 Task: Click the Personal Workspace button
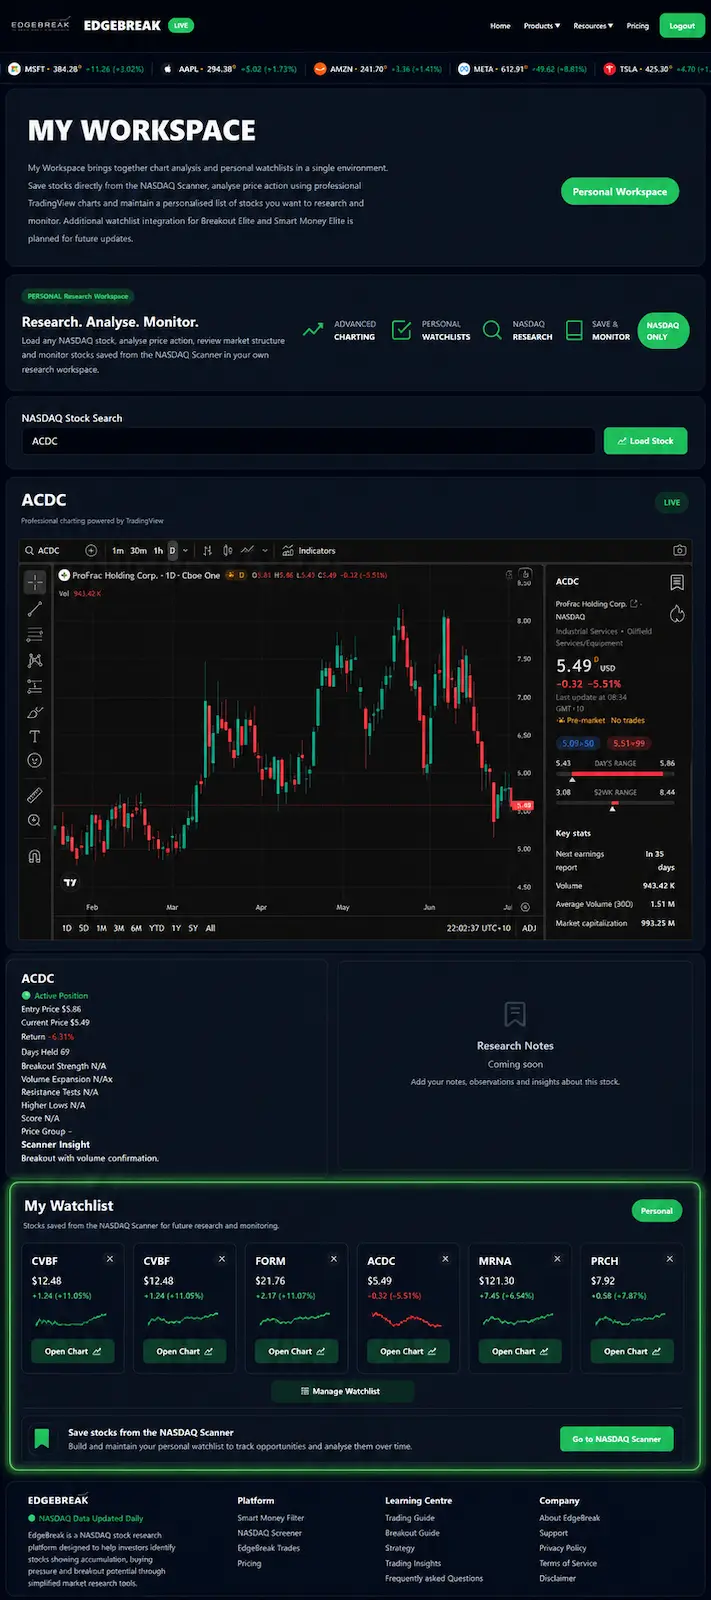click(620, 192)
